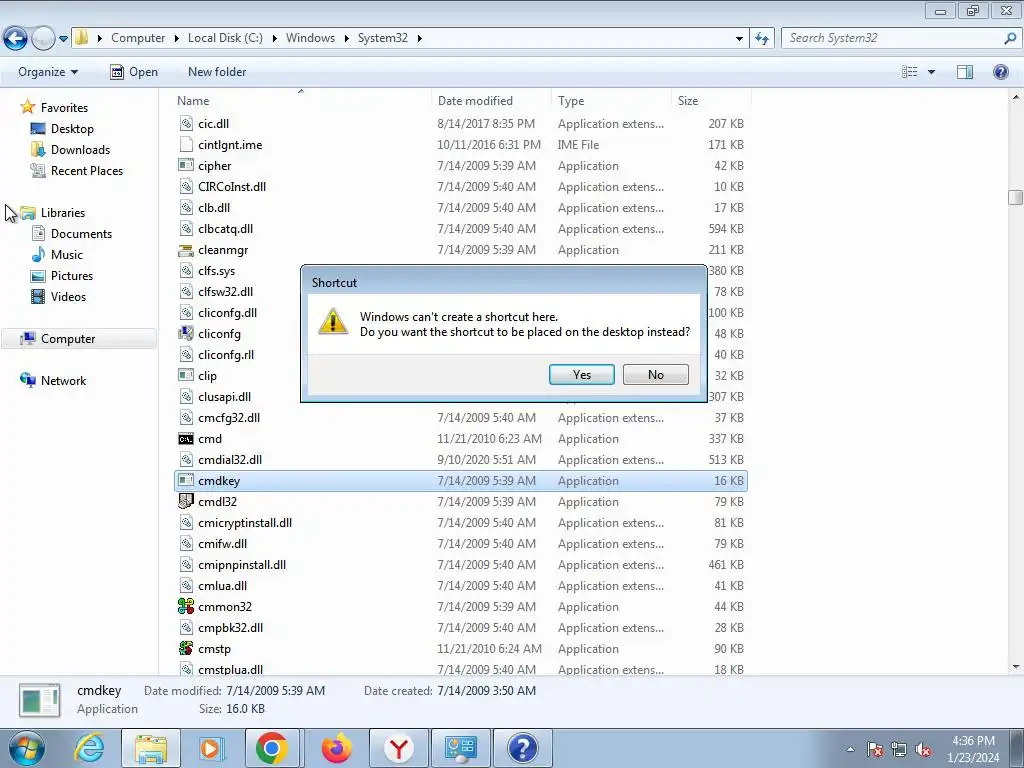
Task: Expand arrow after Computer breadcrumb
Action: click(x=176, y=38)
